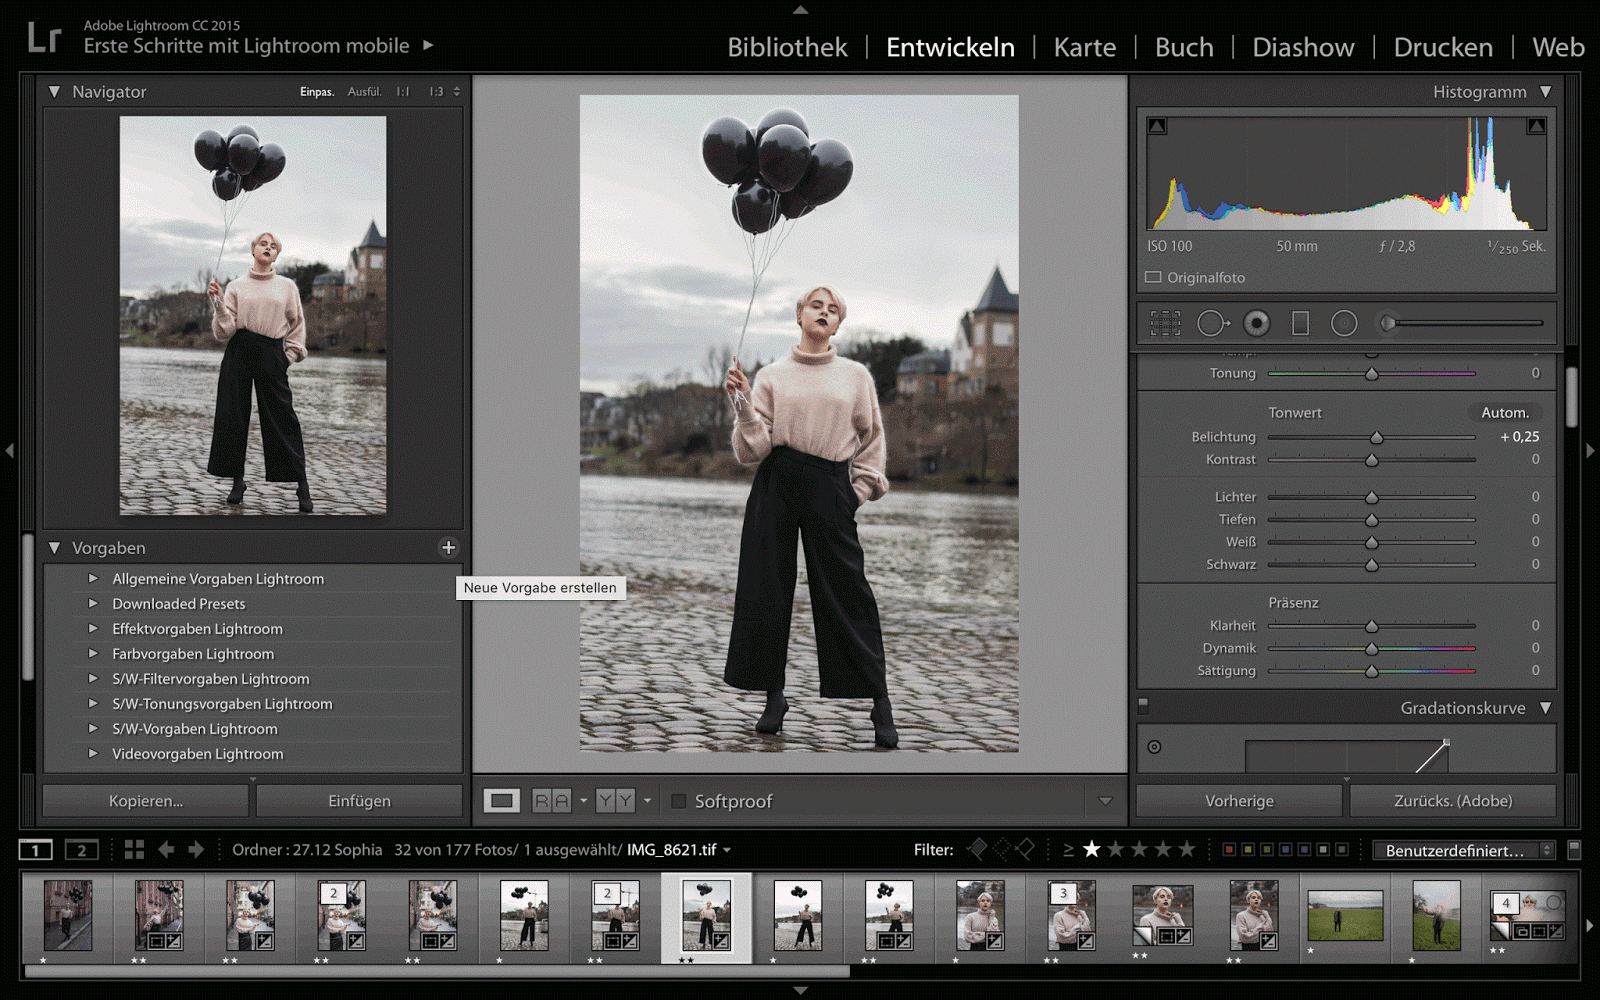This screenshot has height=1000, width=1600.
Task: Toggle the Gradationskurve panel on/off switch
Action: [x=1143, y=706]
